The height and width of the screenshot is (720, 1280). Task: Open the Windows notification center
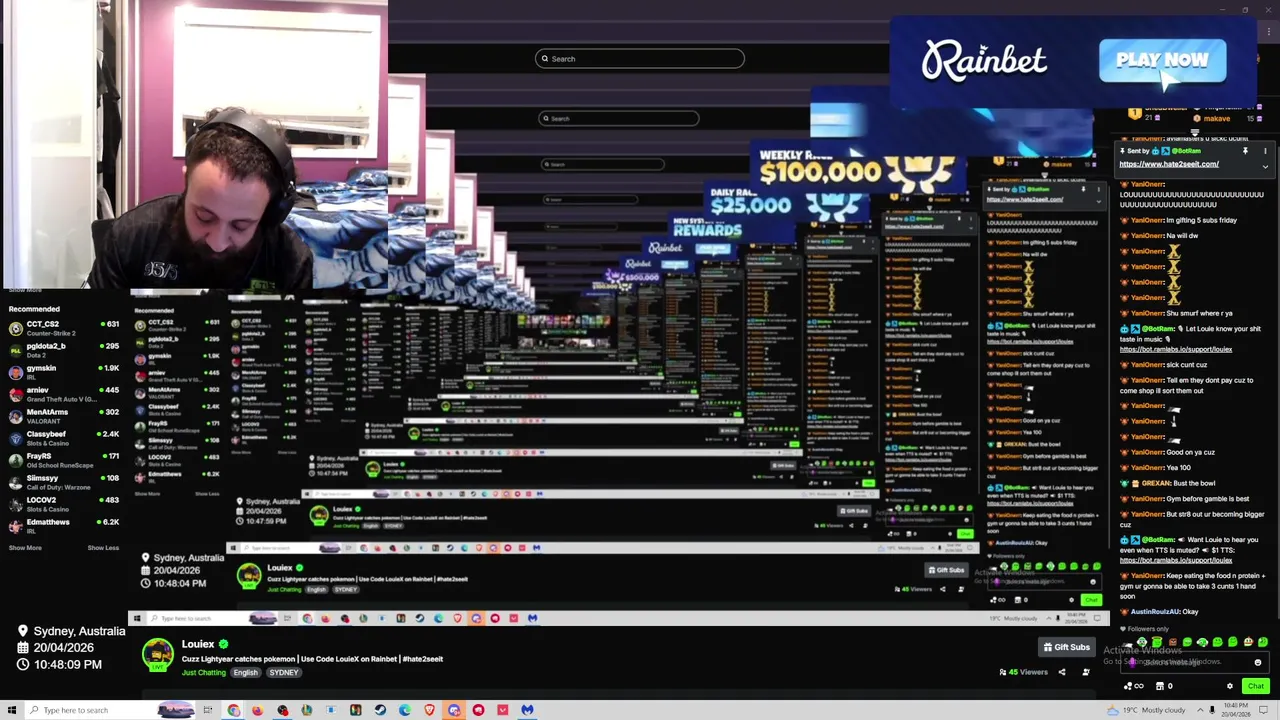(1263, 710)
